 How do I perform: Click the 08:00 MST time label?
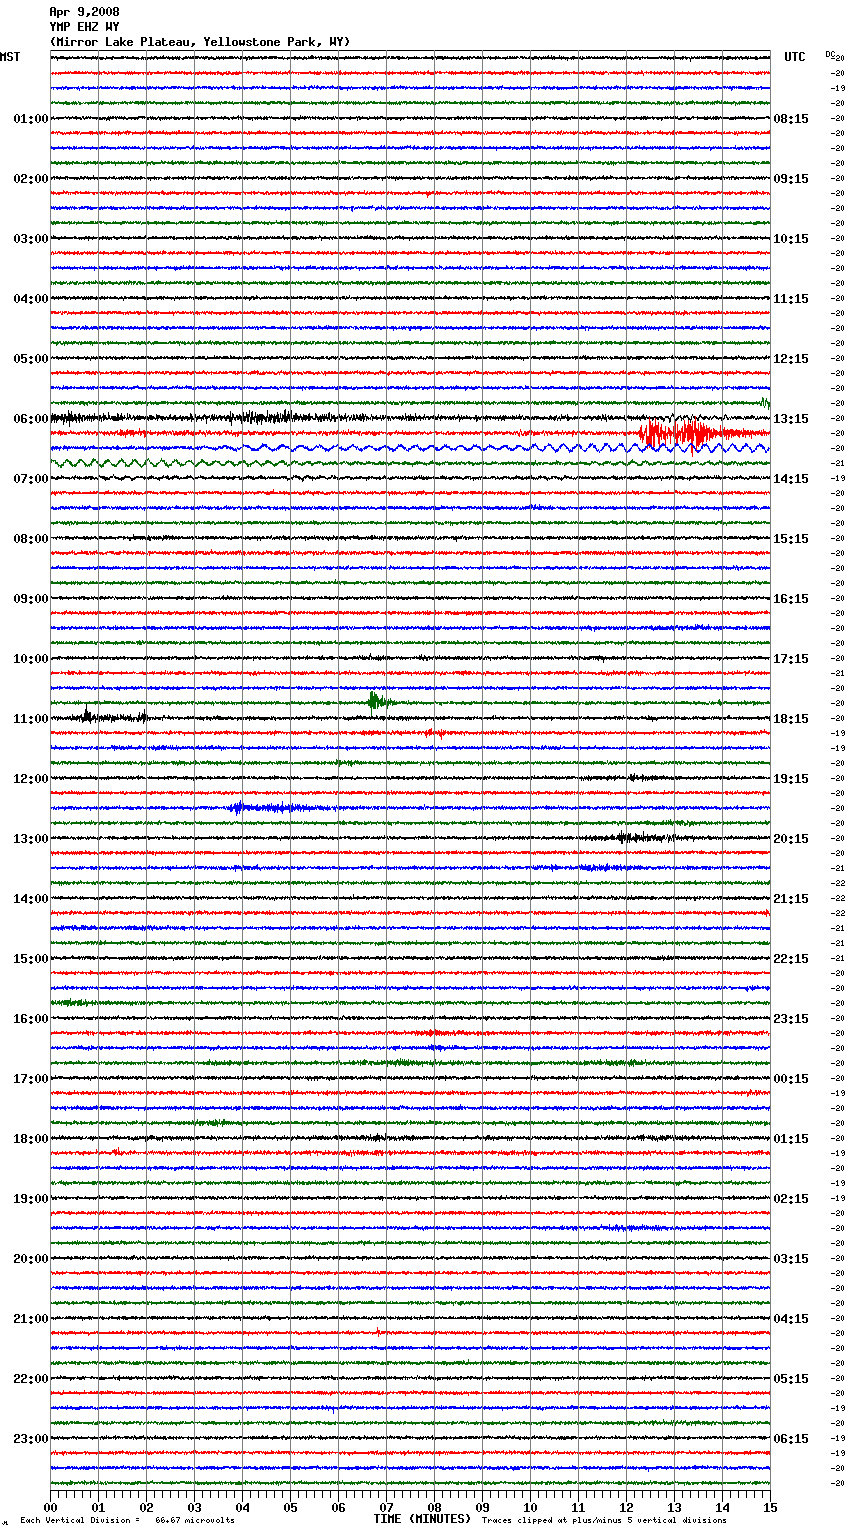31,539
